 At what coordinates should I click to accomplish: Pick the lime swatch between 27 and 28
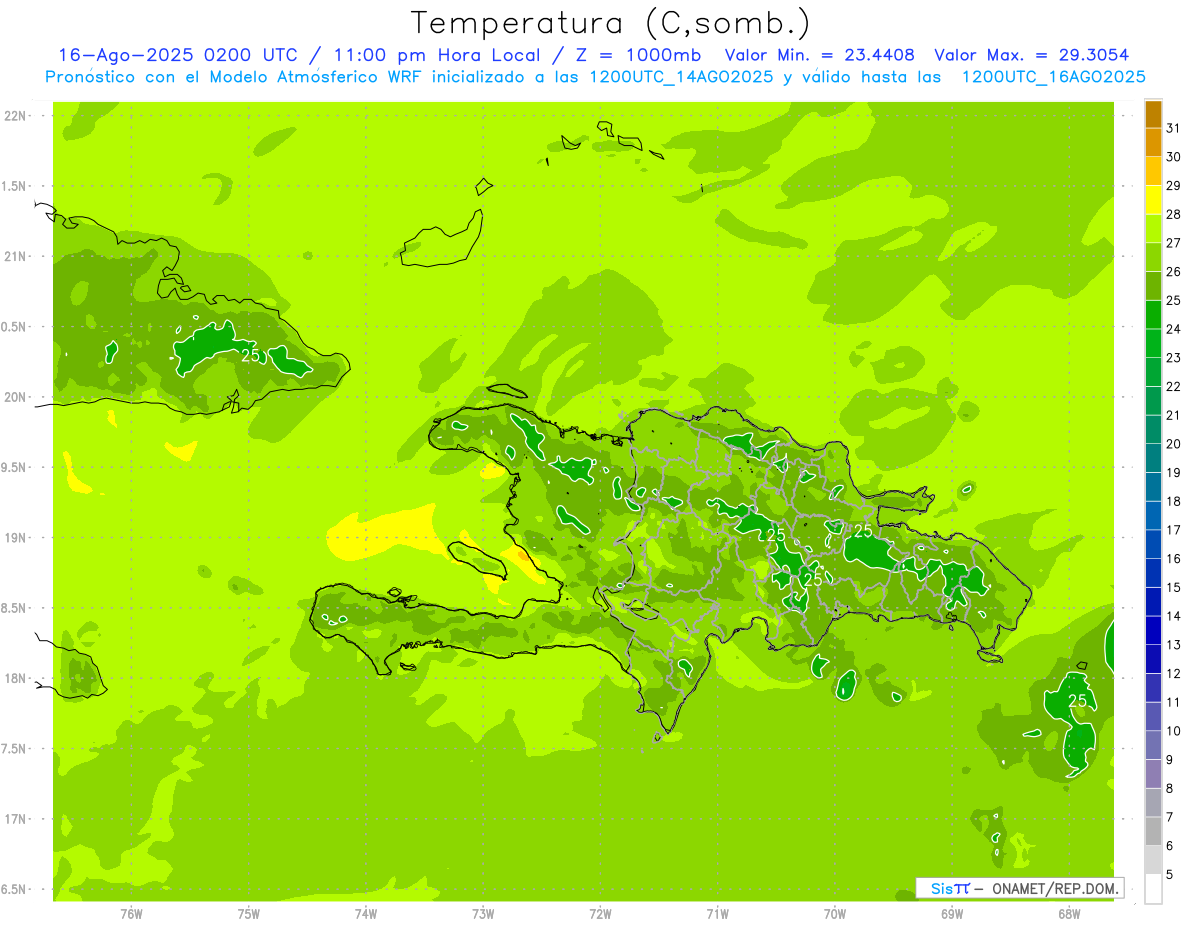[x=1153, y=229]
